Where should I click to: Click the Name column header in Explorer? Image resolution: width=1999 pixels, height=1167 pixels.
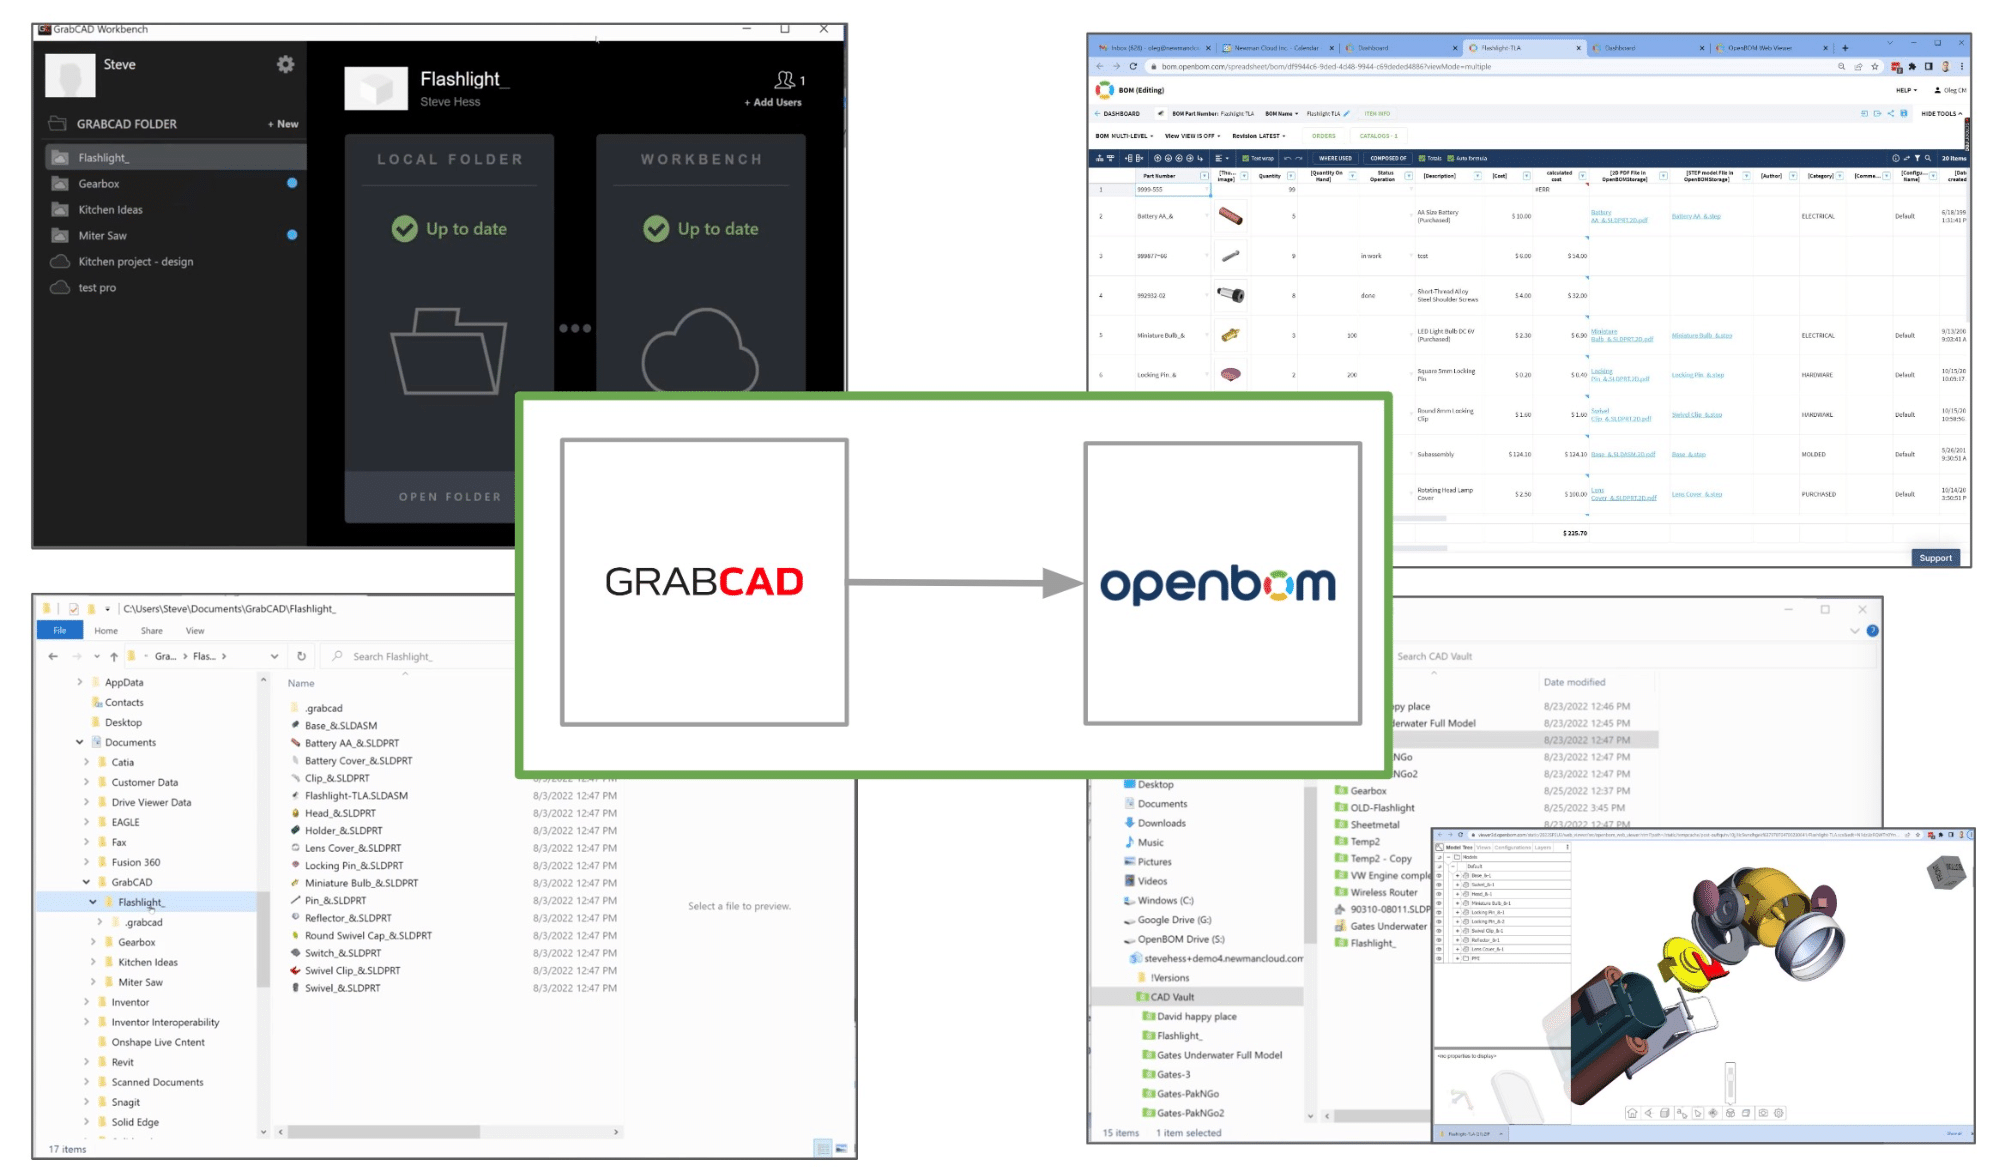tap(301, 684)
